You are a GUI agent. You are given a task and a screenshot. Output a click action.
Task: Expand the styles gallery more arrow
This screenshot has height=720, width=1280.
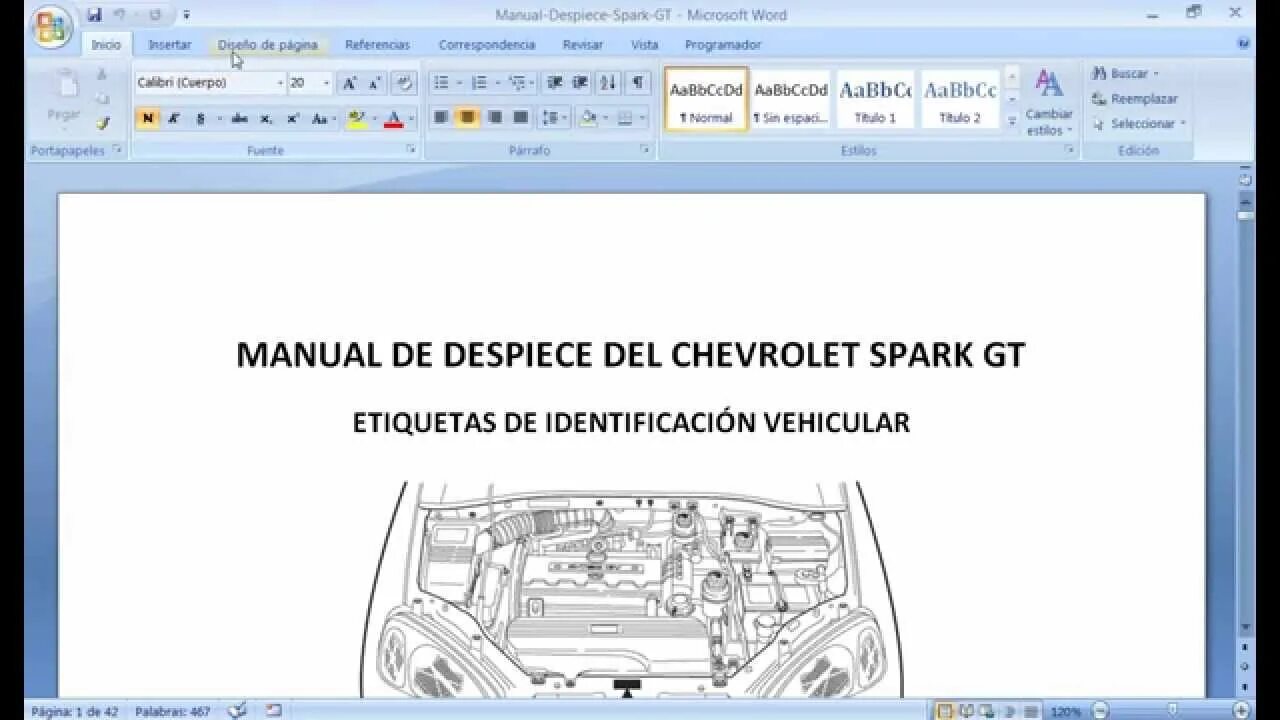click(x=1011, y=121)
